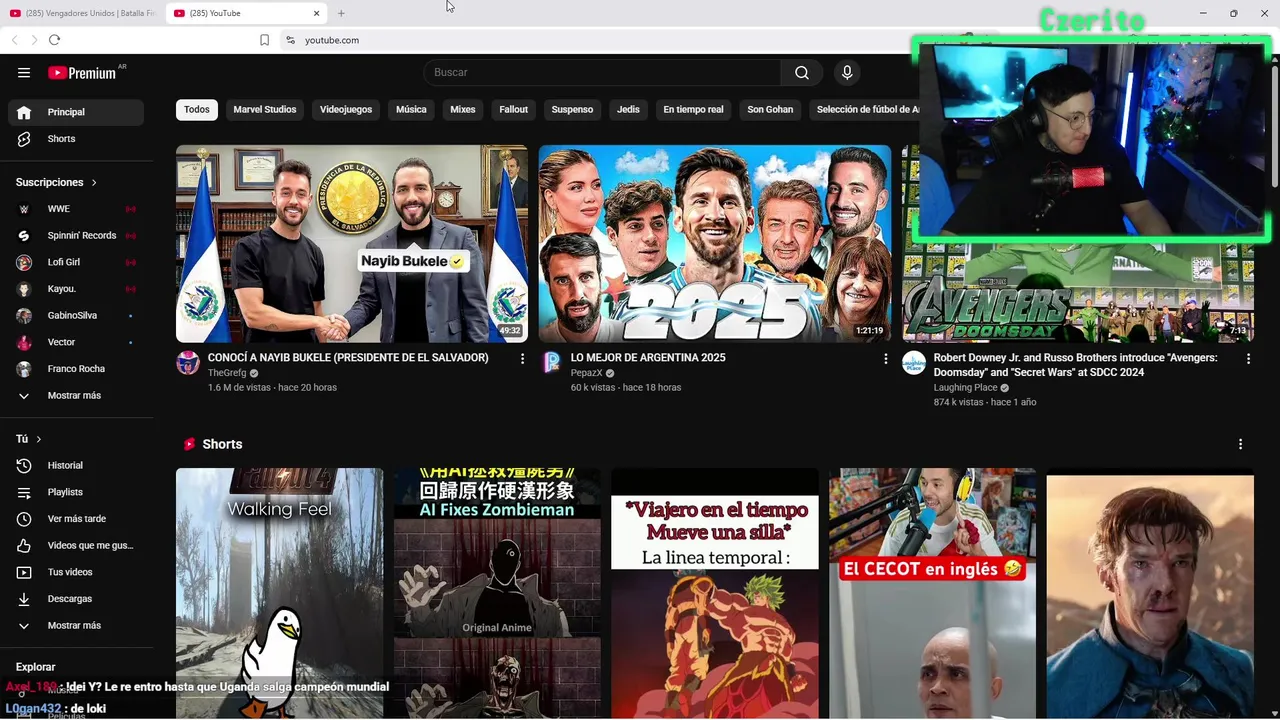Open Historial watch history
The image size is (1280, 720).
click(x=75, y=466)
